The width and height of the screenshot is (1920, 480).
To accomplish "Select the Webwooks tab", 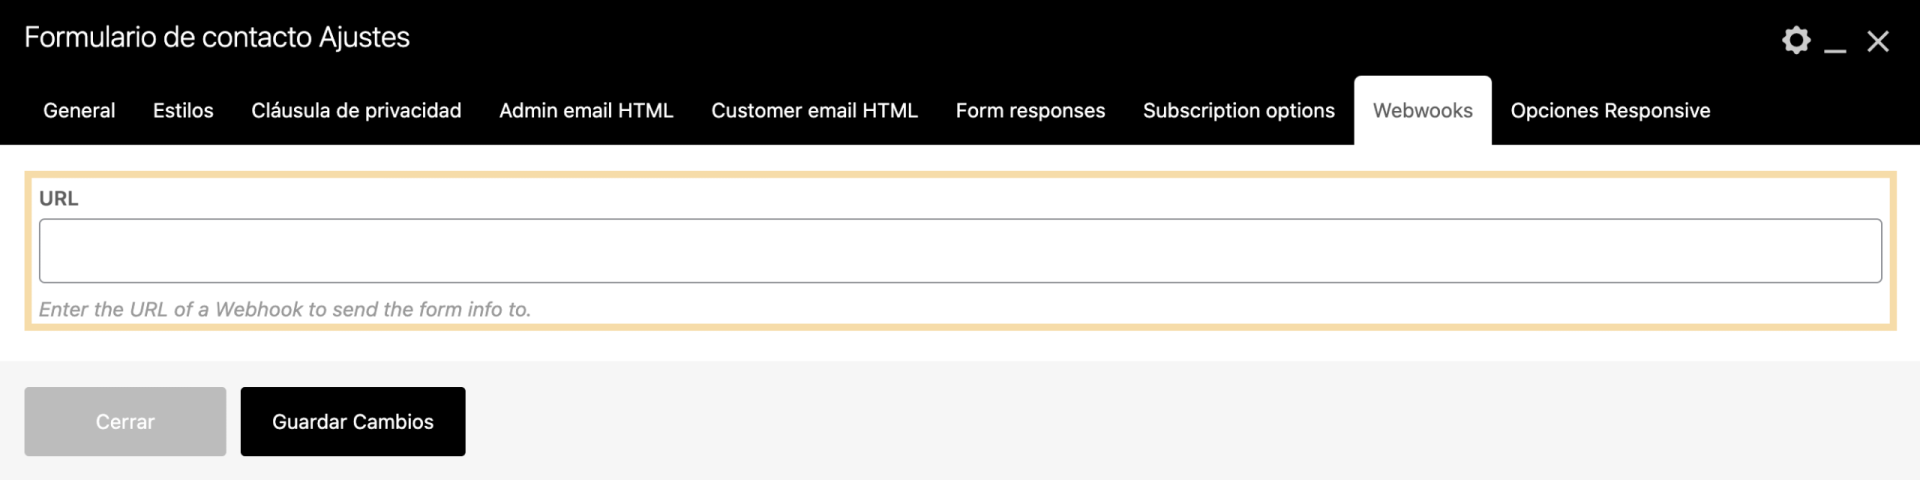I will [x=1422, y=111].
